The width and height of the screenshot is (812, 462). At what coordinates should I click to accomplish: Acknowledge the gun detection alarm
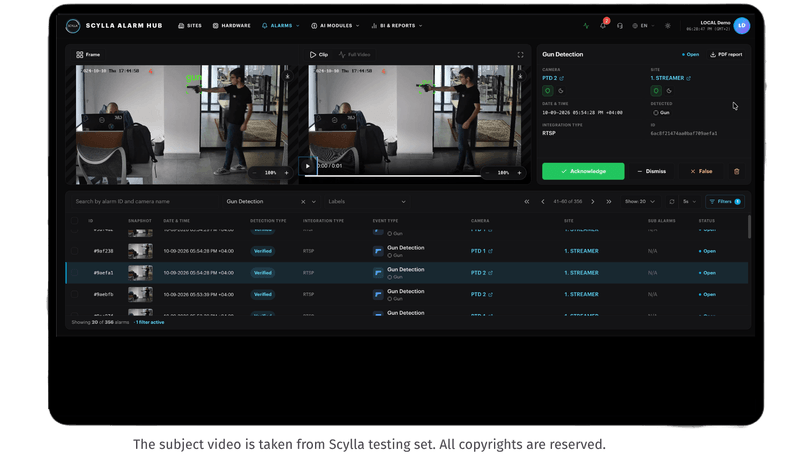(583, 171)
